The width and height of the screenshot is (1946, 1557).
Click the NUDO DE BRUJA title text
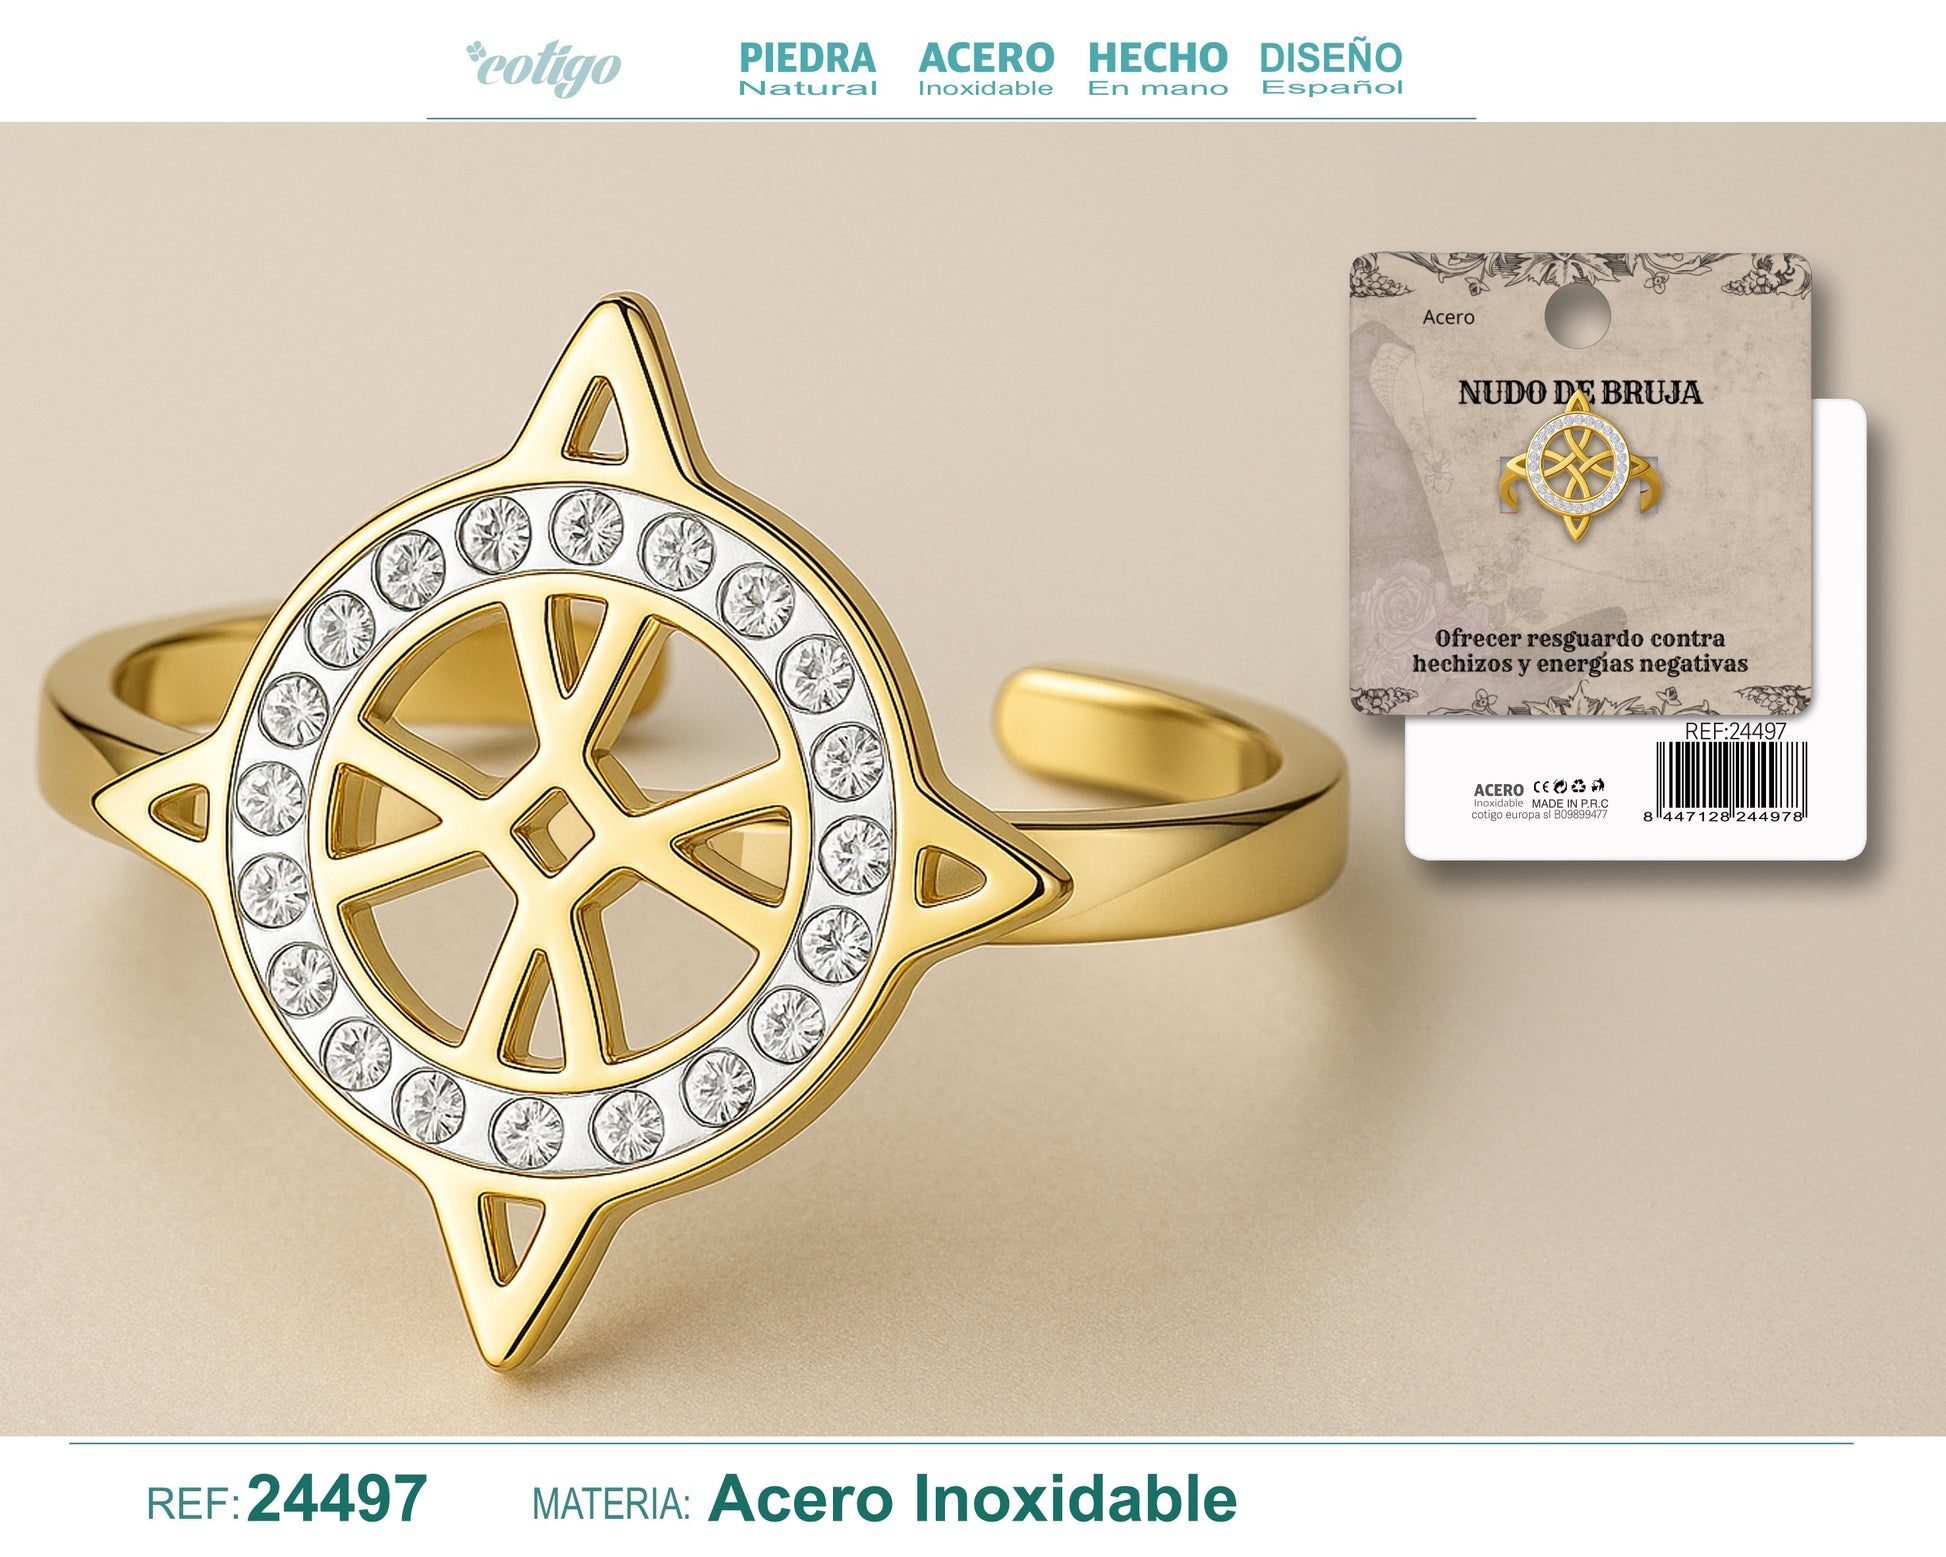(1580, 392)
